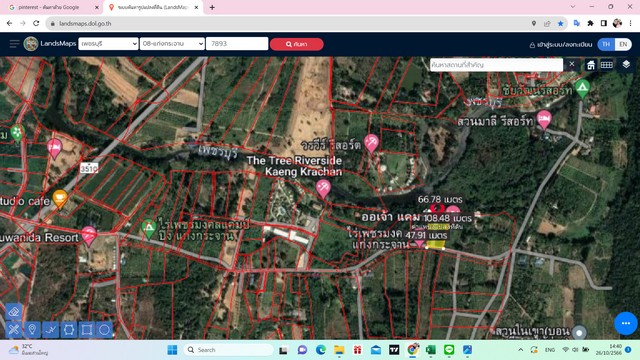
Task: Select the eraser tool on map
Action: [x=14, y=312]
